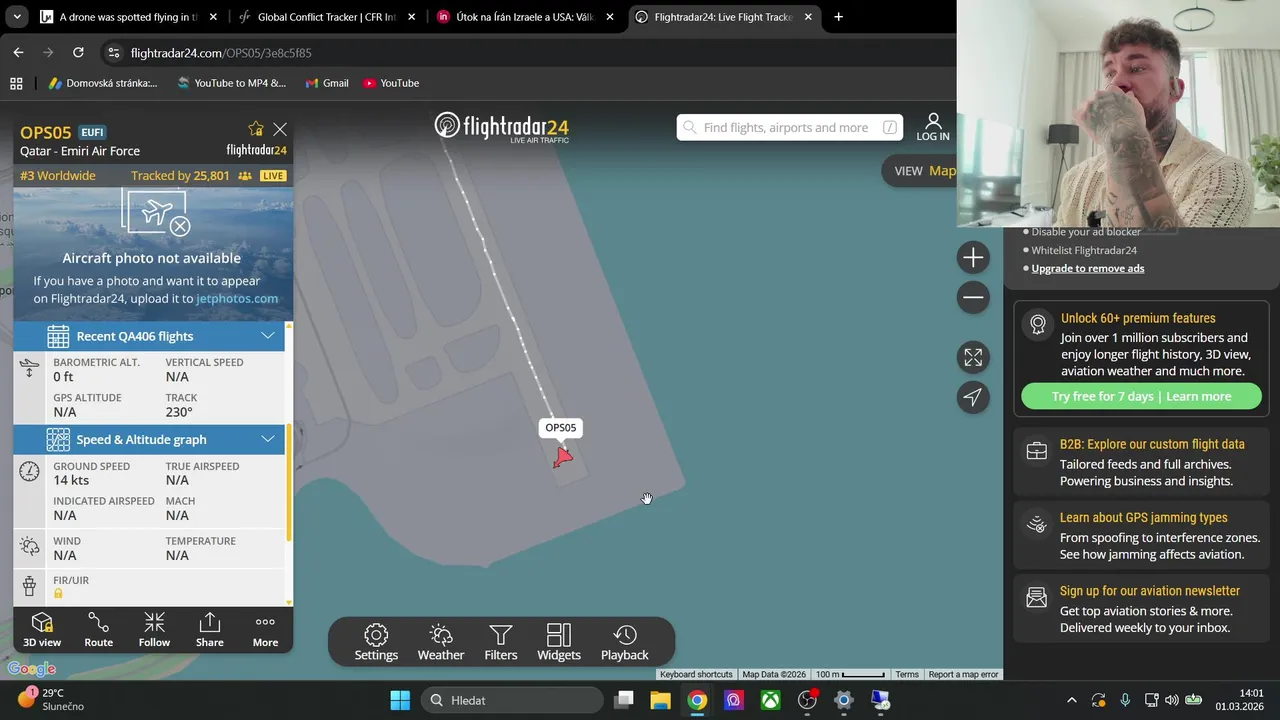1280x720 pixels.
Task: Click the '14 kts' ground speed value
Action: (71, 480)
